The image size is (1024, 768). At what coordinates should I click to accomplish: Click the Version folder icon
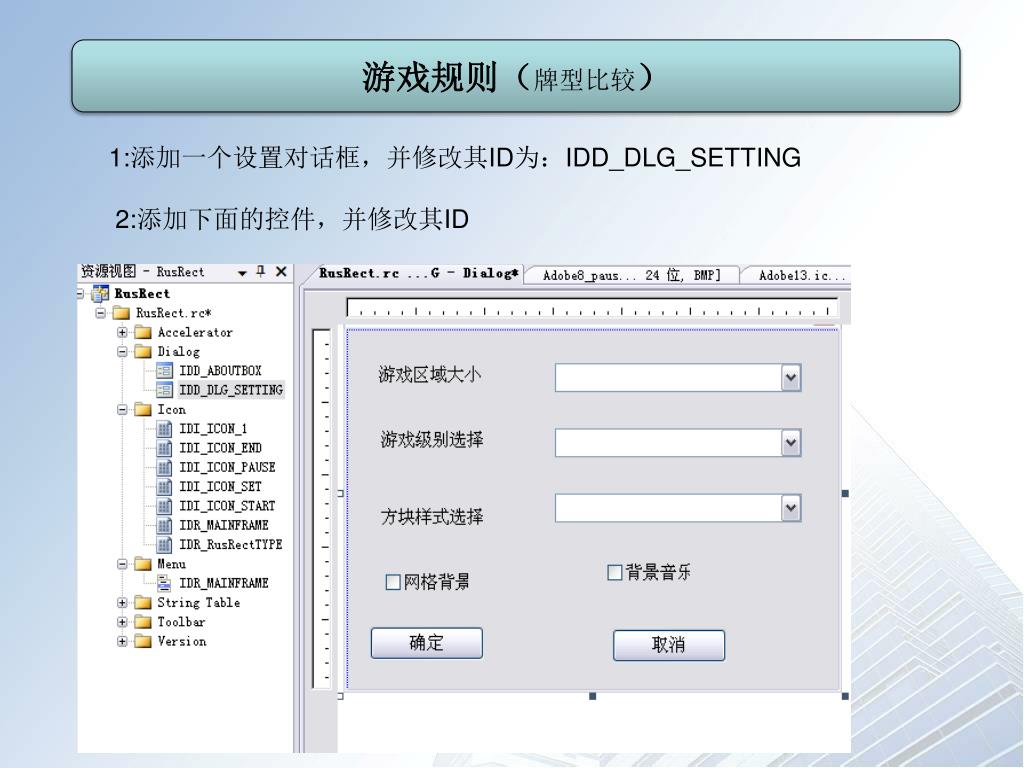click(143, 641)
